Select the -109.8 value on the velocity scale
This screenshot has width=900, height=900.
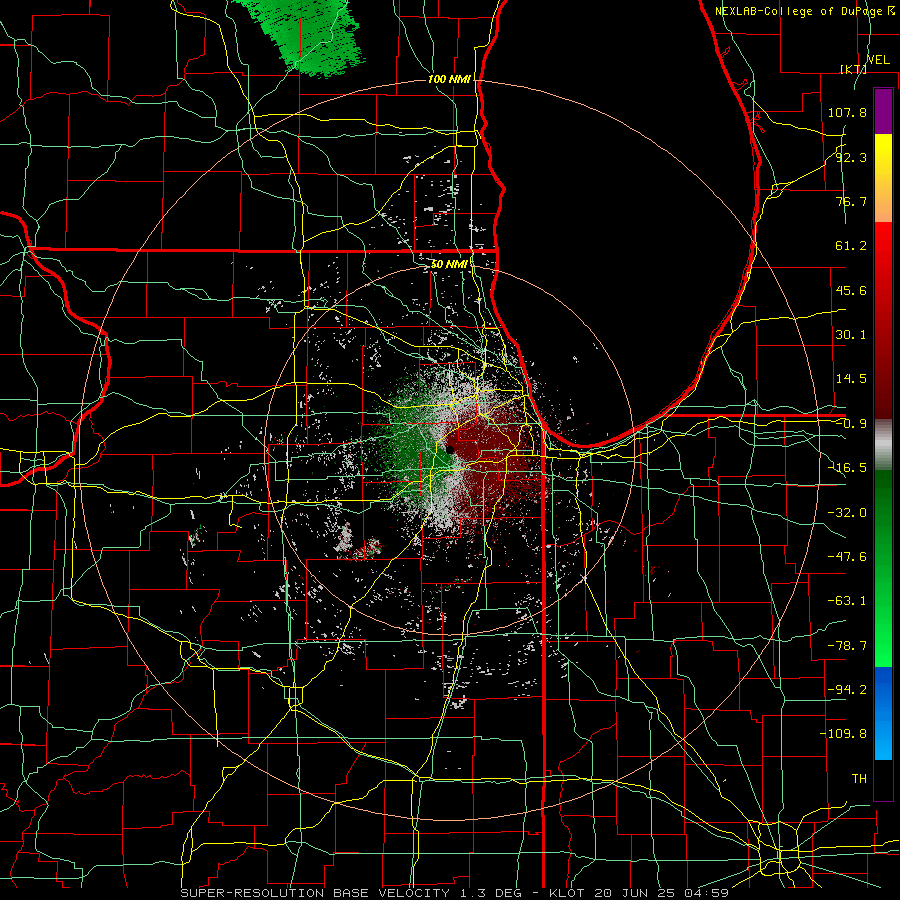click(x=843, y=734)
